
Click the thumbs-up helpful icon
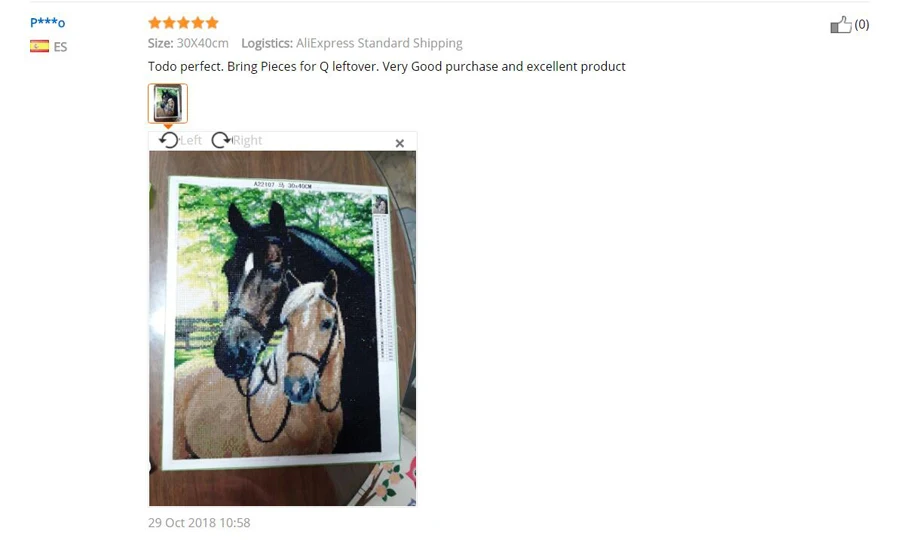click(840, 25)
